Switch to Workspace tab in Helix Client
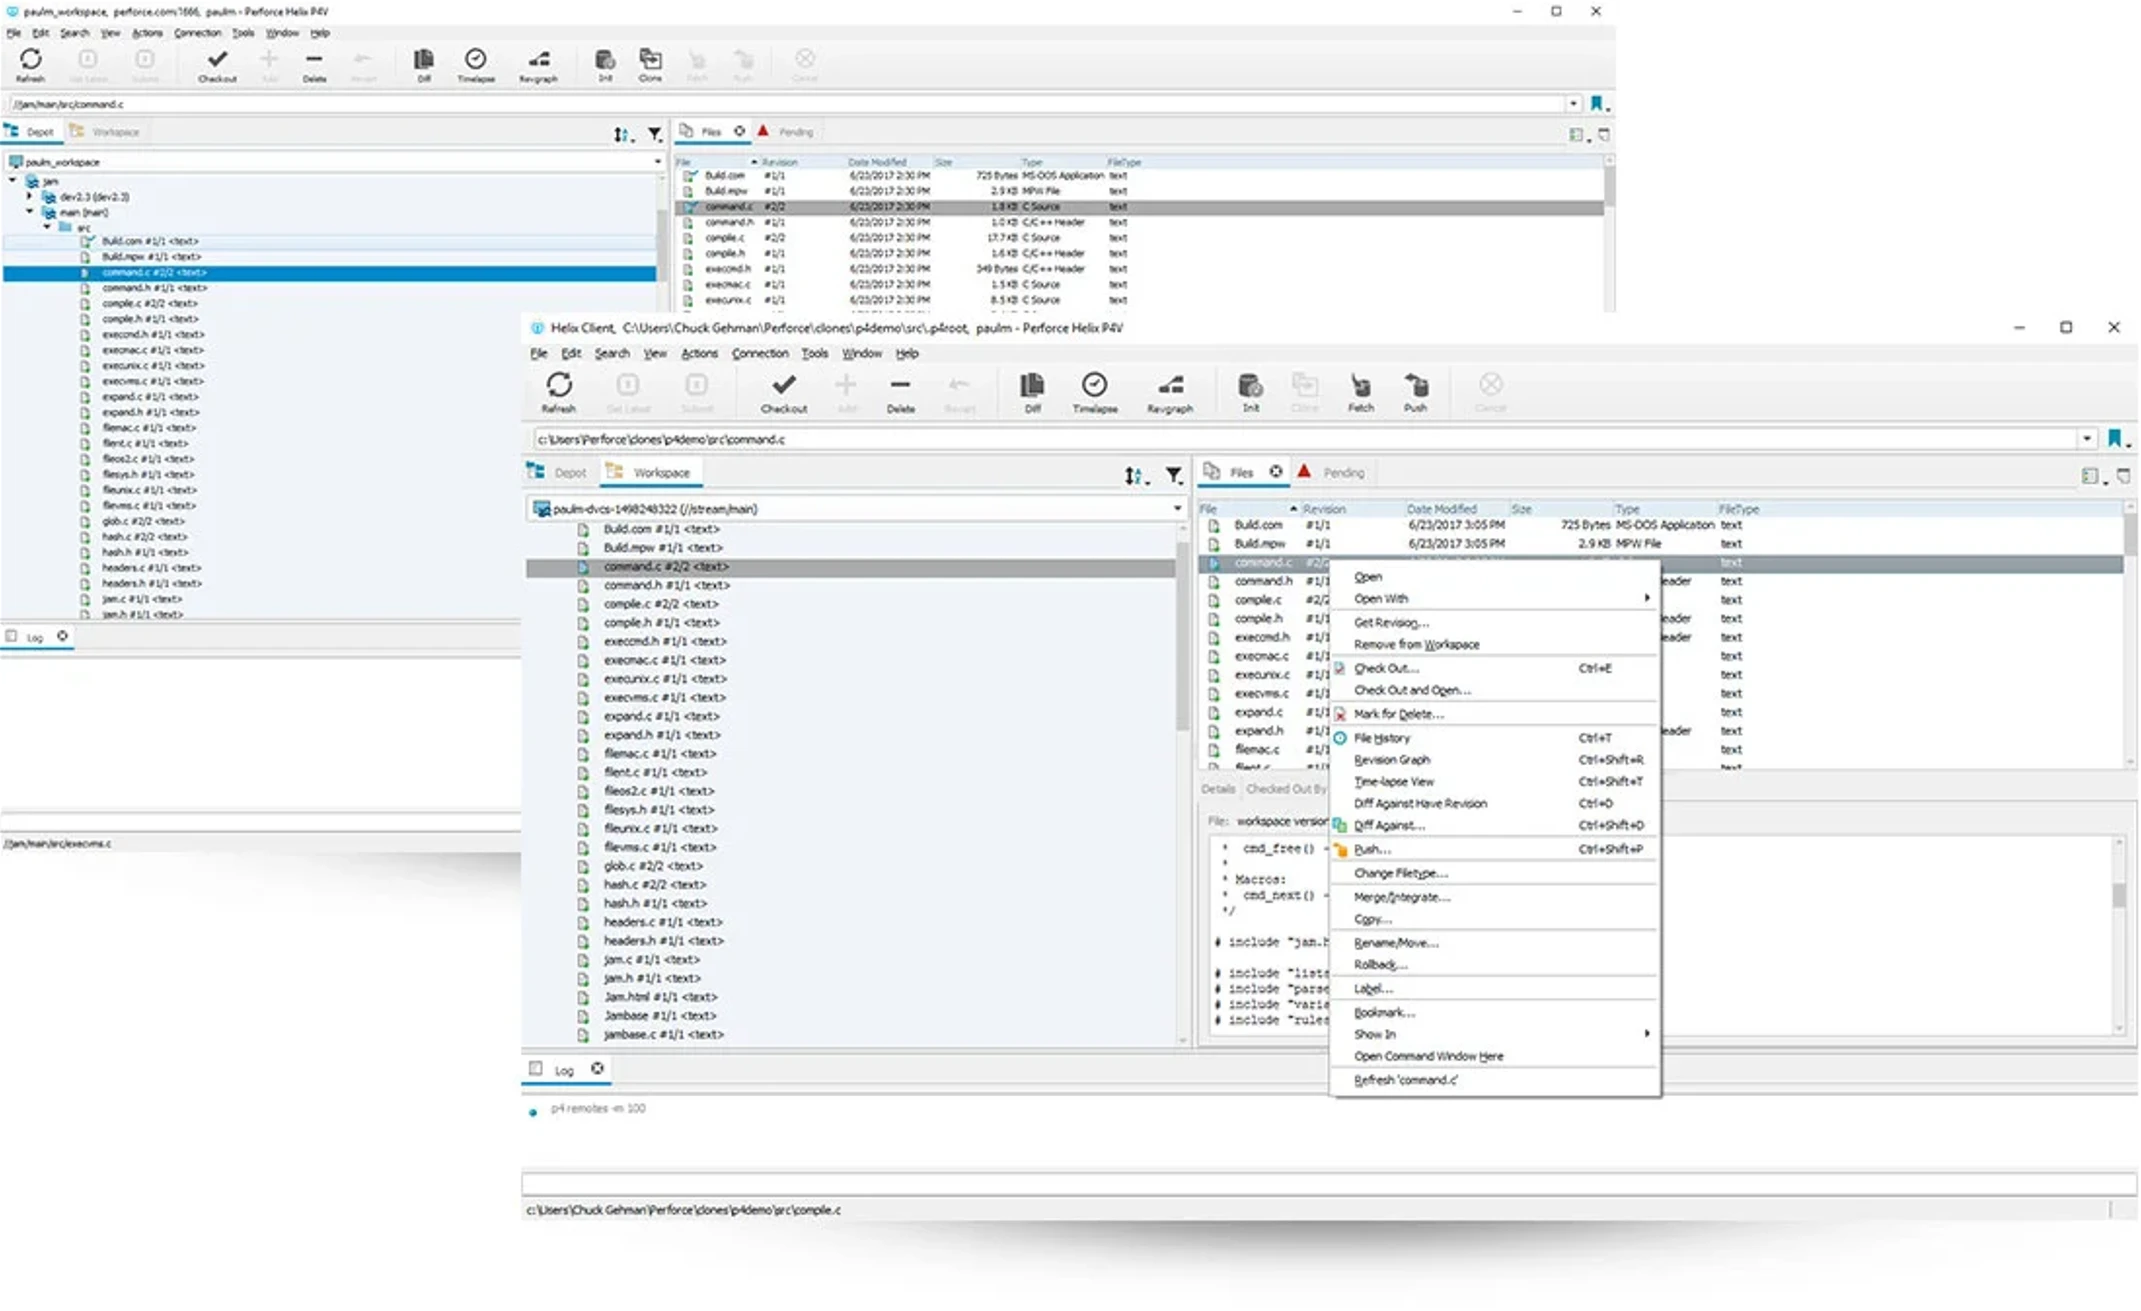The image size is (2141, 1311). [x=651, y=472]
